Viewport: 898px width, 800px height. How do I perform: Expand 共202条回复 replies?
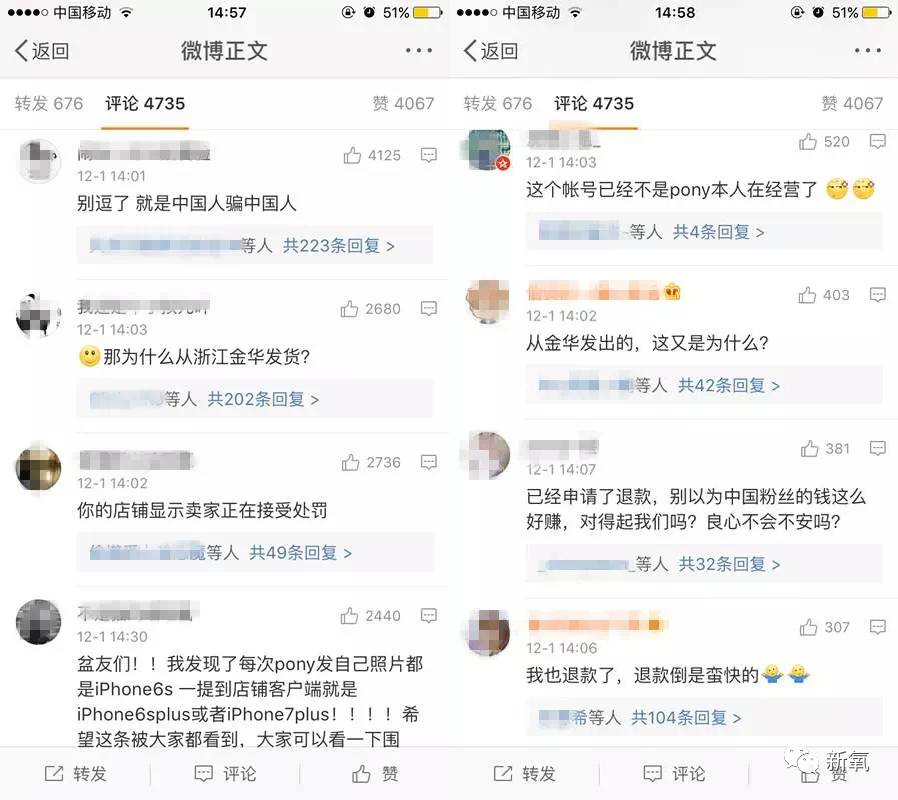(263, 399)
